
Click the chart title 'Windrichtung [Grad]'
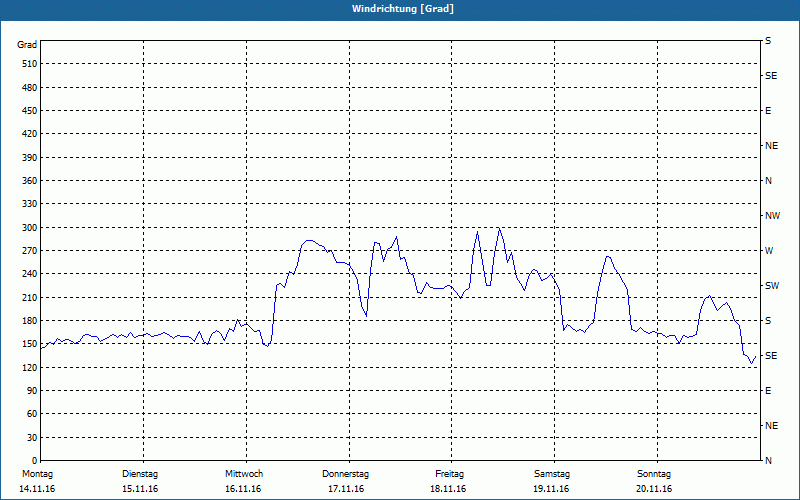click(403, 9)
